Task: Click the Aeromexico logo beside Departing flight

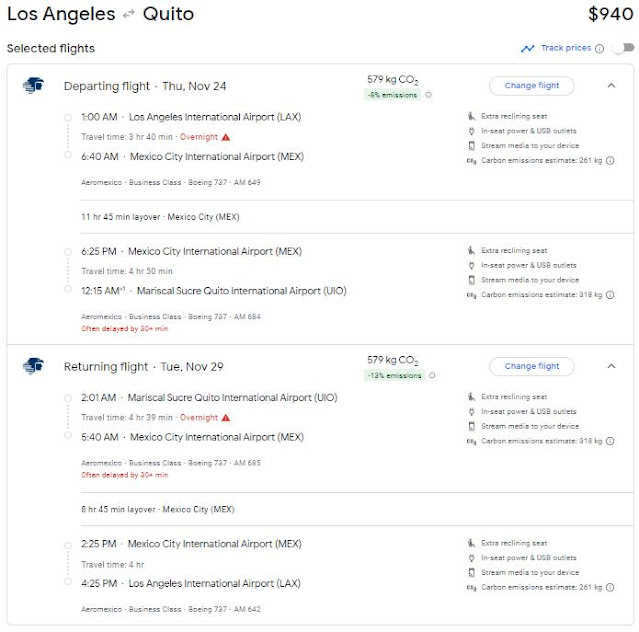Action: point(33,86)
